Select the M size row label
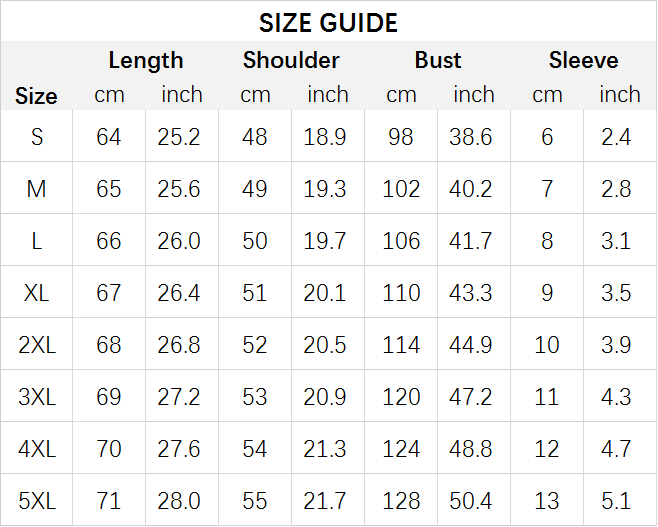Image resolution: width=658 pixels, height=527 pixels. [37, 188]
